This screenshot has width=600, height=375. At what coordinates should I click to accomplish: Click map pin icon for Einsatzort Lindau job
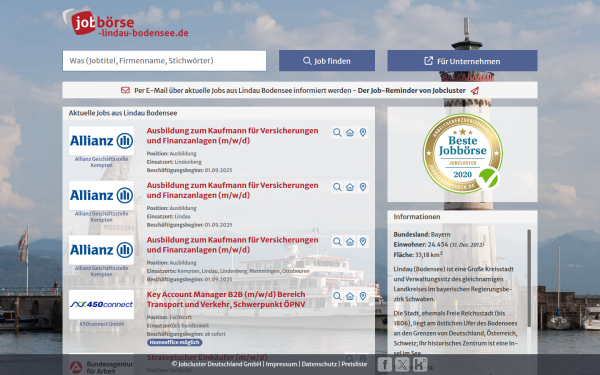coord(363,187)
